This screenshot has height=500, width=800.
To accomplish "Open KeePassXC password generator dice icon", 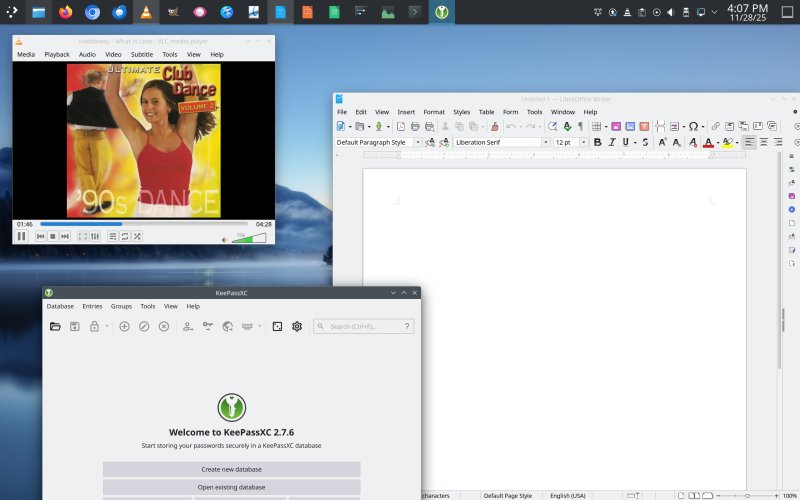I will click(277, 326).
